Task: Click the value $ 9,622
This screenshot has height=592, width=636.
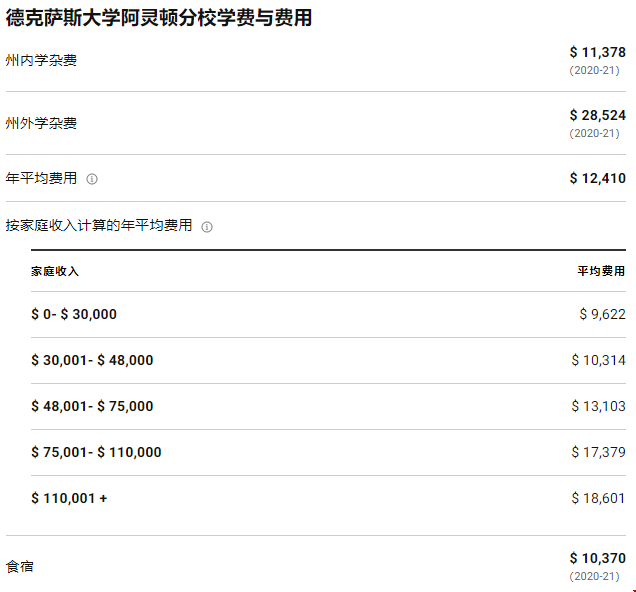Action: [x=602, y=314]
